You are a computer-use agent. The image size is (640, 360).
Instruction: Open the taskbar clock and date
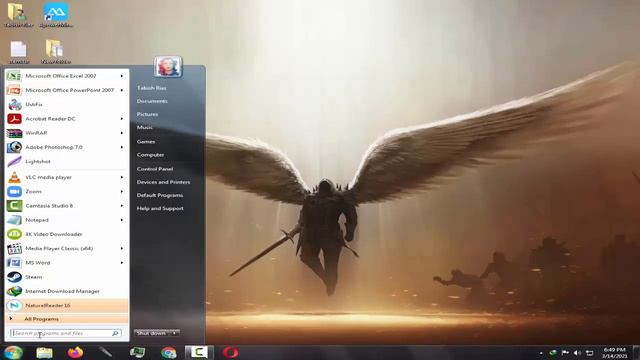[x=615, y=353]
